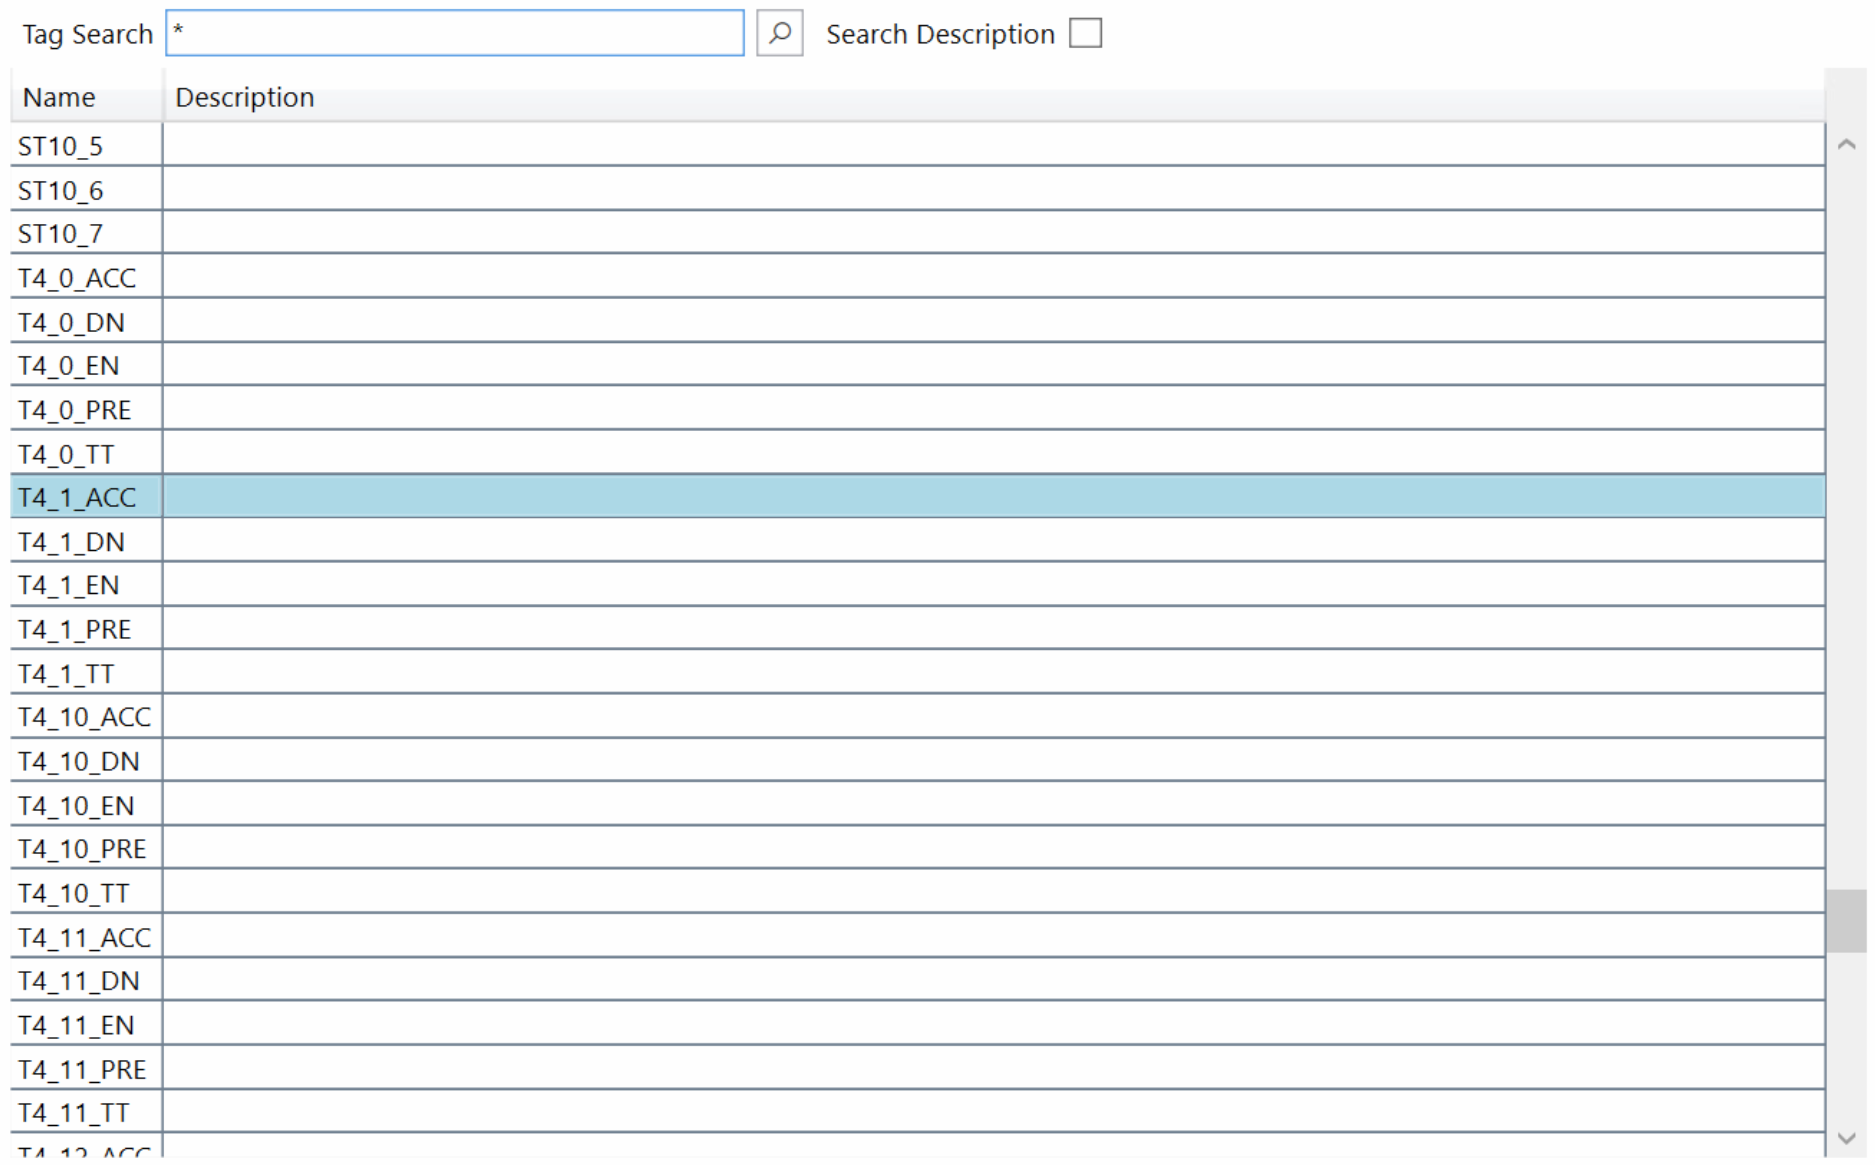Click the scrollbar down arrow

click(1846, 1138)
